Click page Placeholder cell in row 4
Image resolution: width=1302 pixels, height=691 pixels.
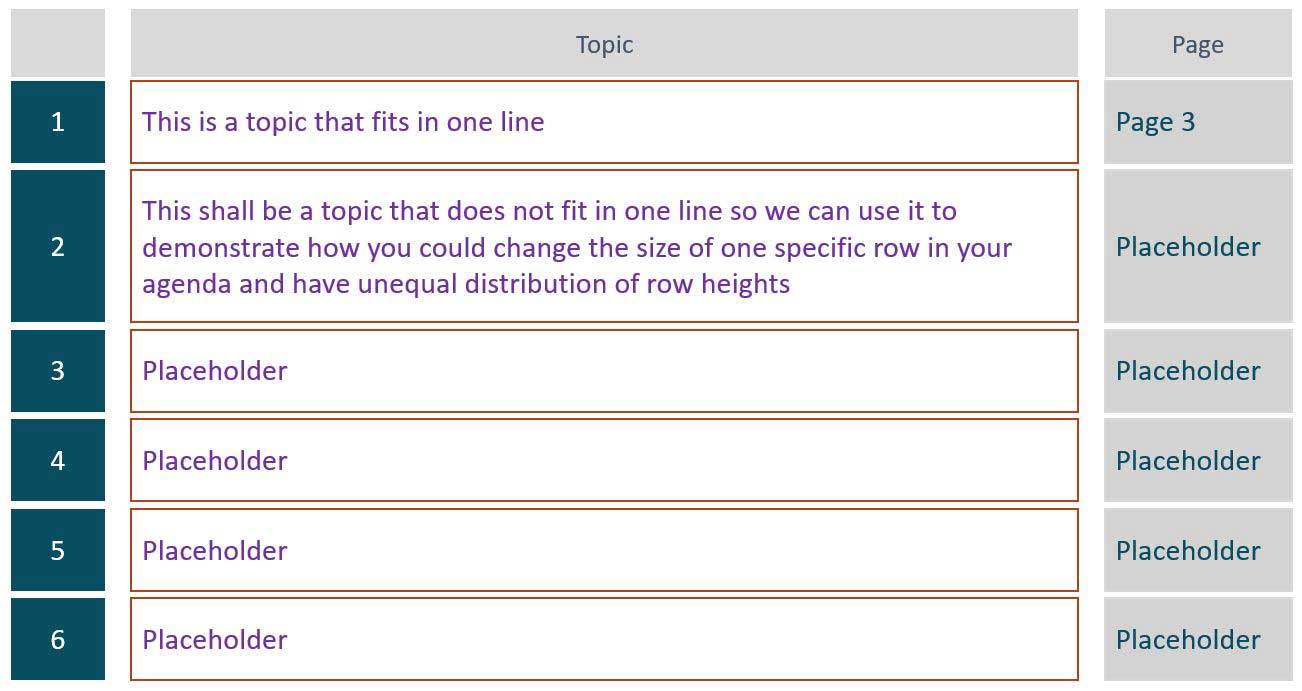click(x=1198, y=460)
